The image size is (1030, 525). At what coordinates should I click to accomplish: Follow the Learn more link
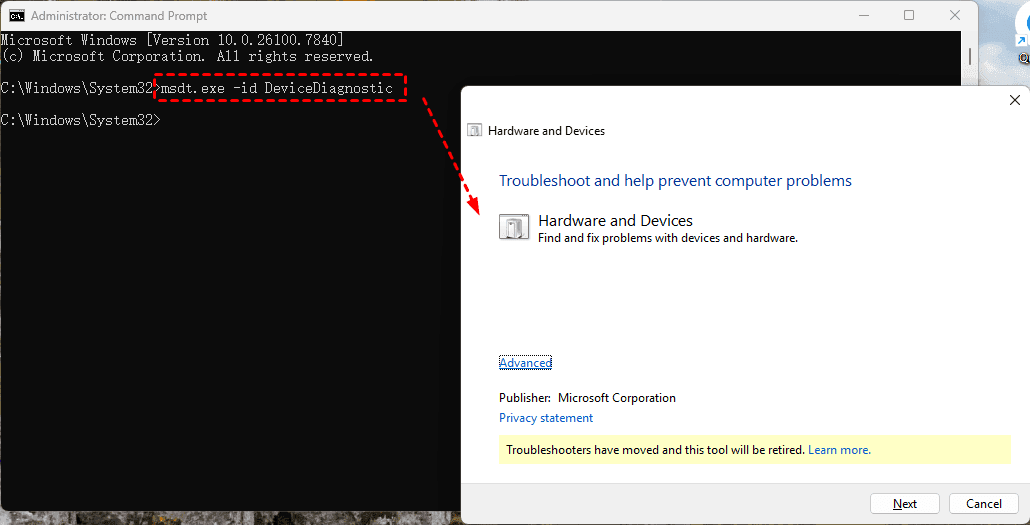[839, 450]
